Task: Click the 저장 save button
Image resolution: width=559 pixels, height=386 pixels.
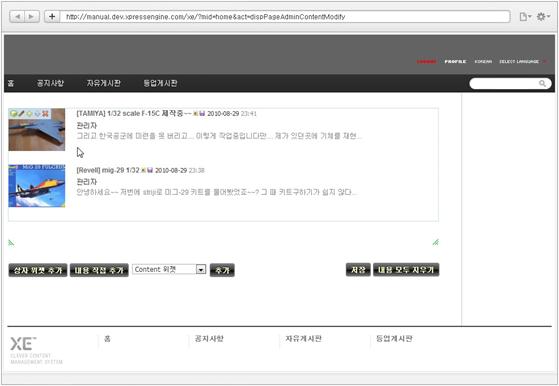Action: pyautogui.click(x=358, y=270)
